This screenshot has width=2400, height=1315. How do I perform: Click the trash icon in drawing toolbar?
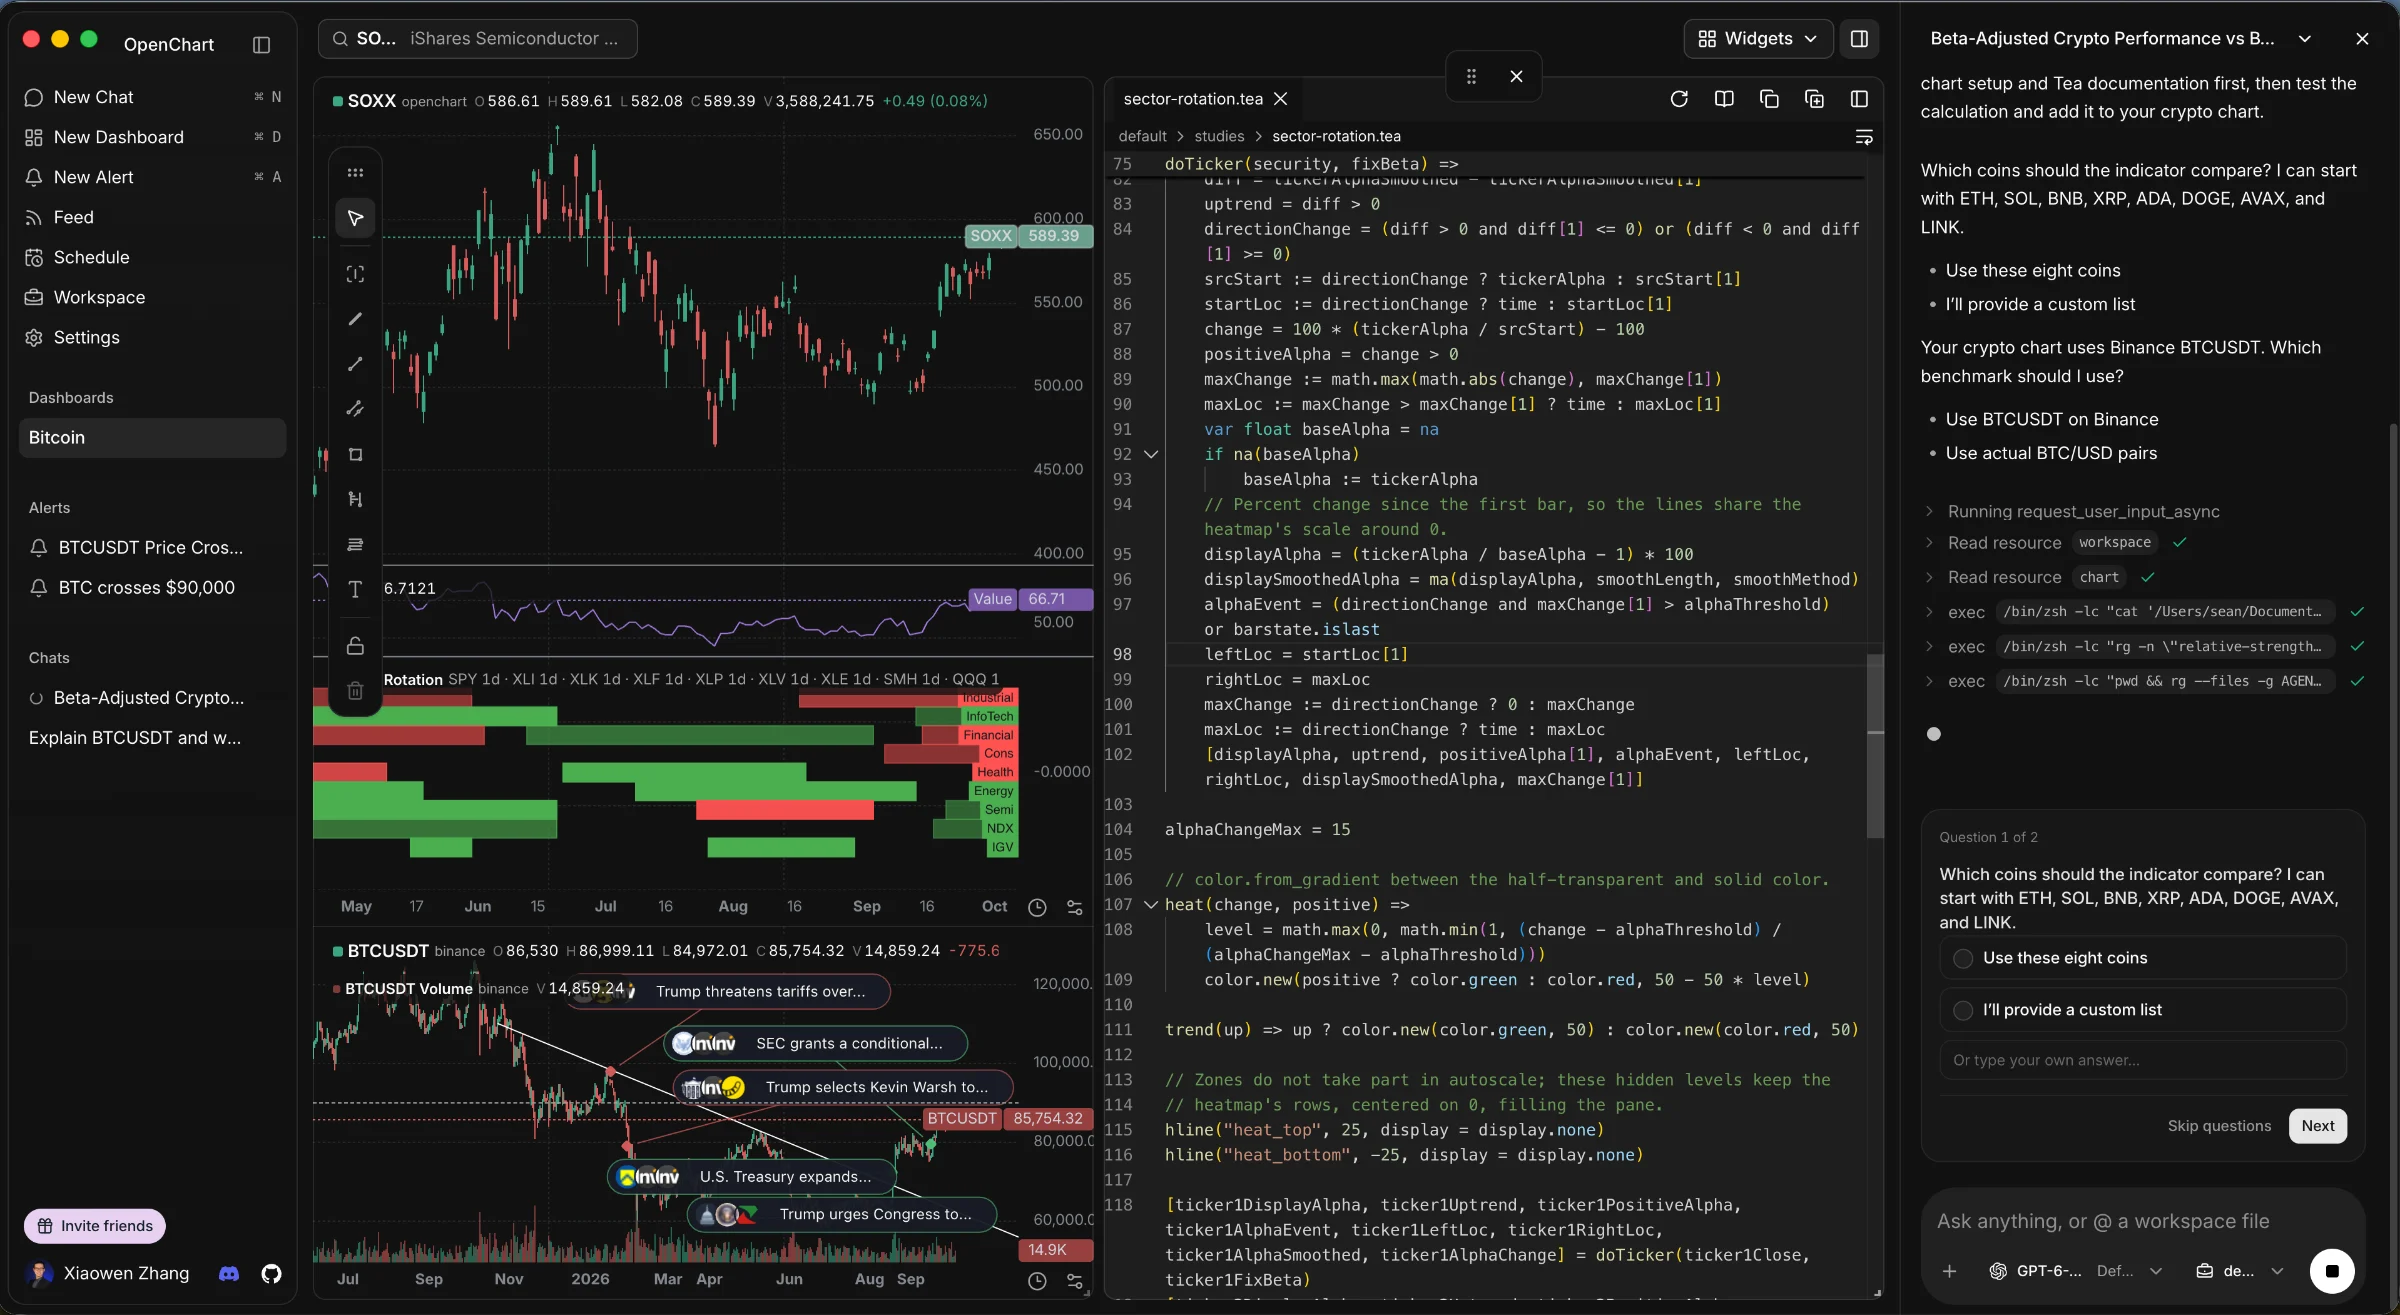tap(355, 690)
